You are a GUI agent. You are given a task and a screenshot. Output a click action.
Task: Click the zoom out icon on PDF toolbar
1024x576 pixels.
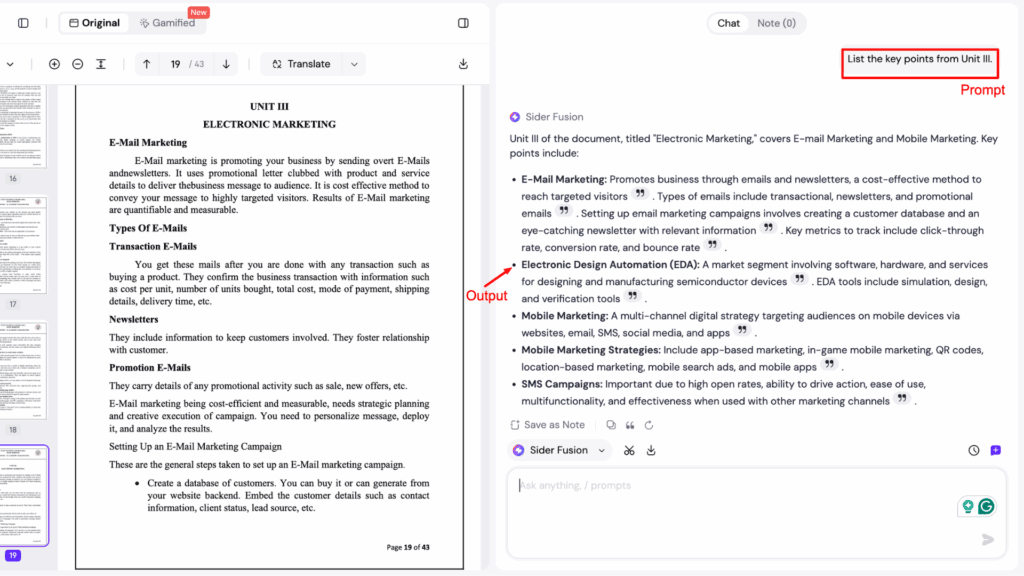(x=78, y=63)
